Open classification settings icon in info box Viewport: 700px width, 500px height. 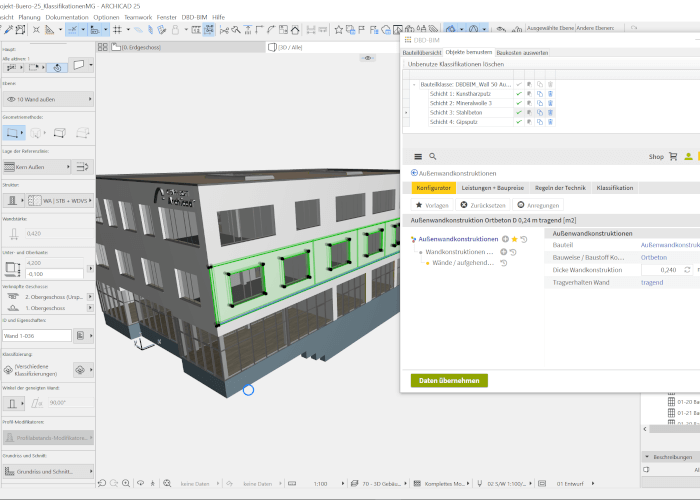click(x=80, y=370)
